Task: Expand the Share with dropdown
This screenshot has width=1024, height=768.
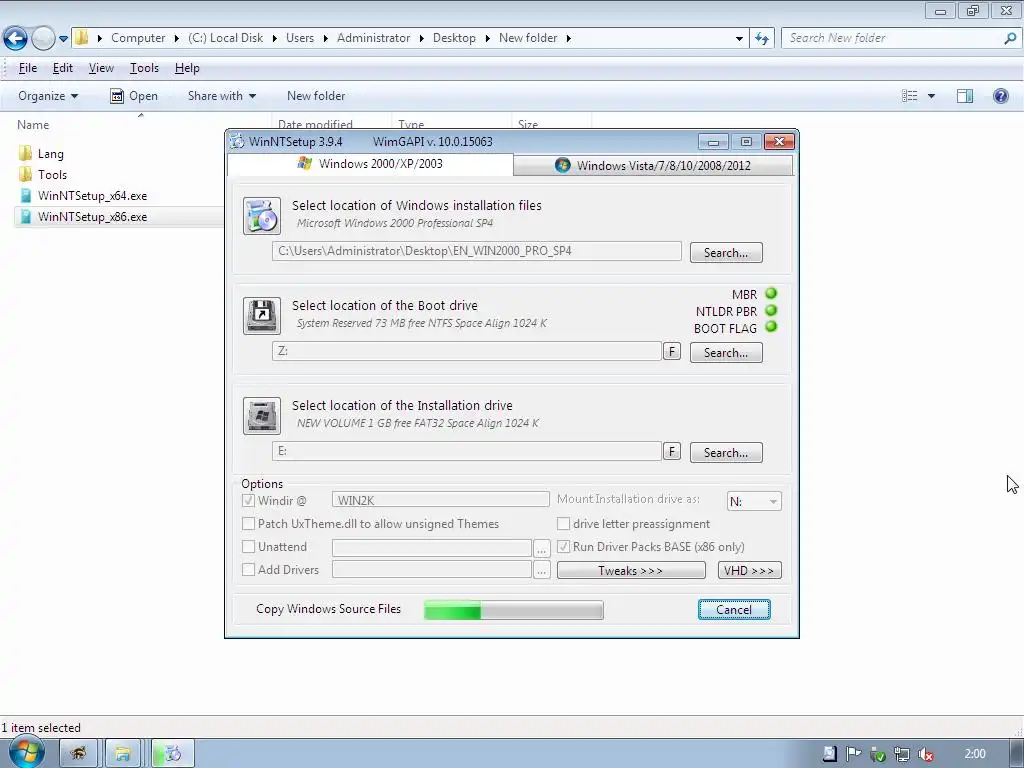Action: 221,96
